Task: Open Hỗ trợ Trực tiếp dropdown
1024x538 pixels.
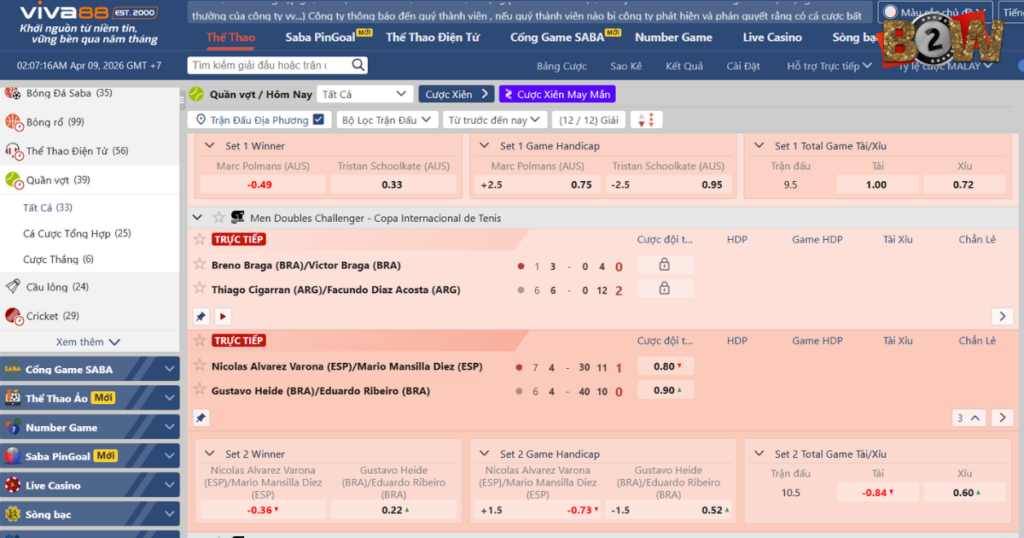Action: pyautogui.click(x=829, y=66)
